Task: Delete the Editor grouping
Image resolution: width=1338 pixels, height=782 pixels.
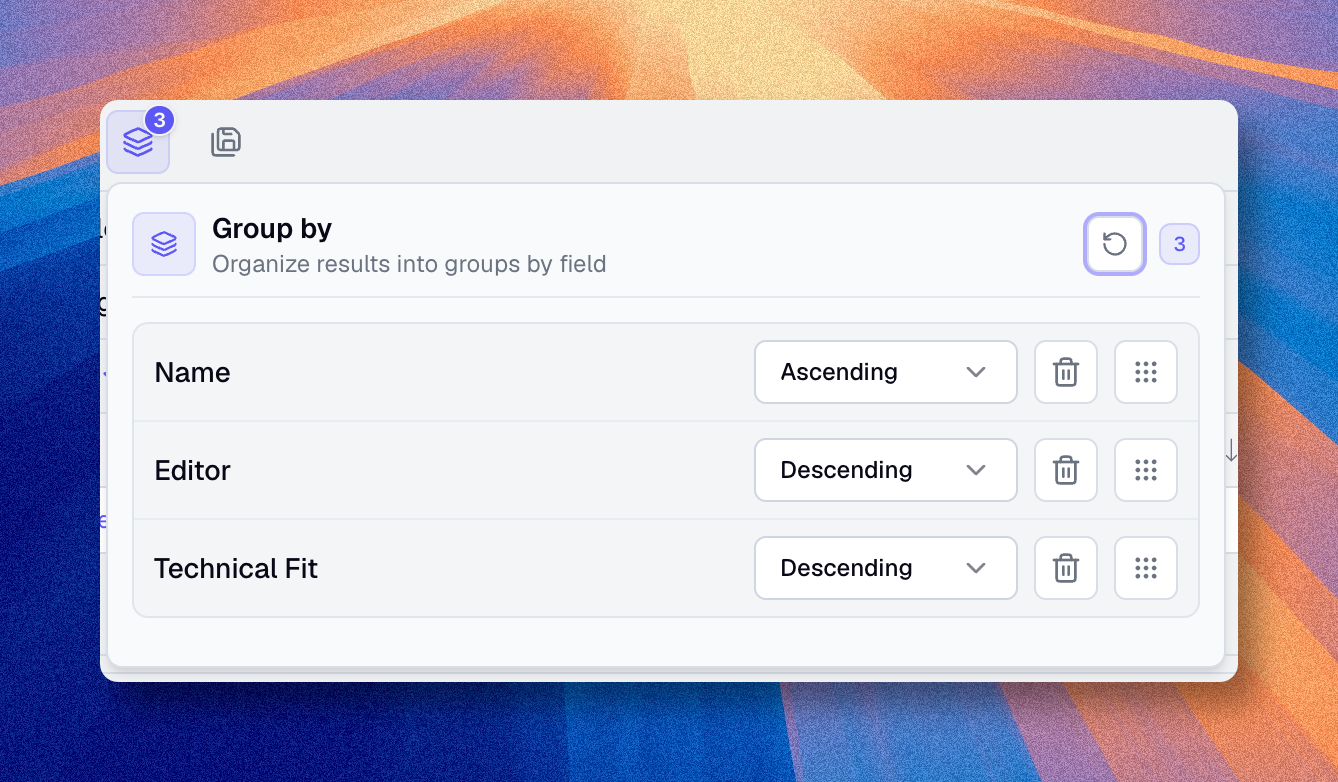Action: coord(1066,470)
